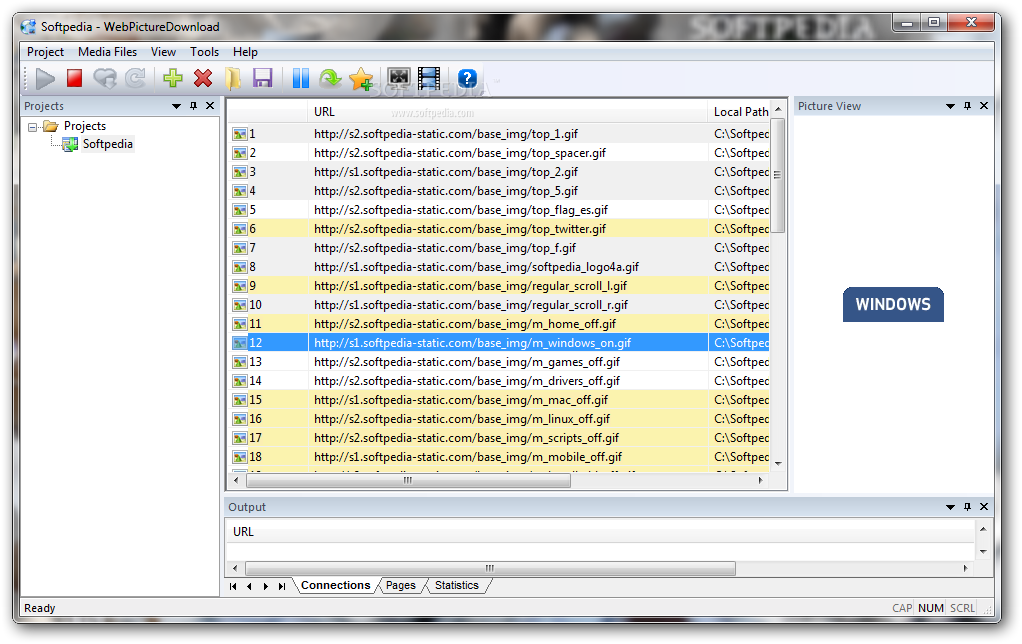Click the star with plus favorites icon

[360, 79]
